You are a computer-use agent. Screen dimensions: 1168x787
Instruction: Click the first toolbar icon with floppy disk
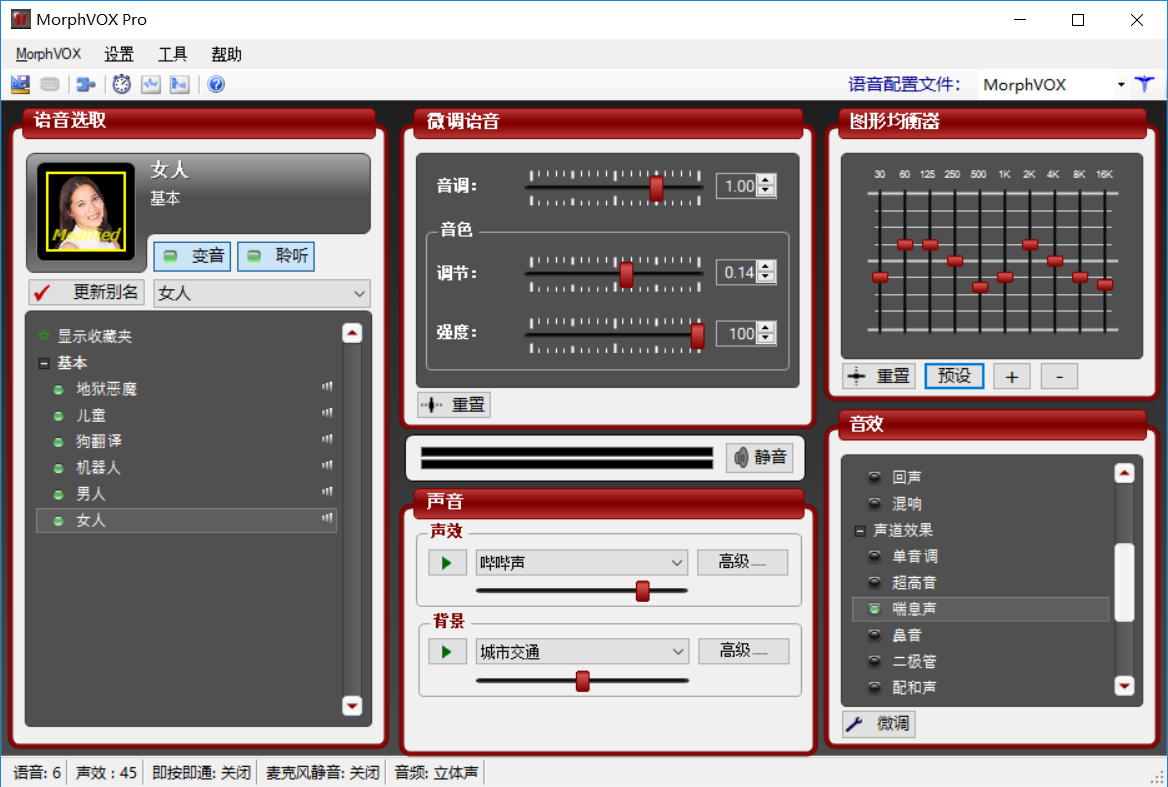20,85
